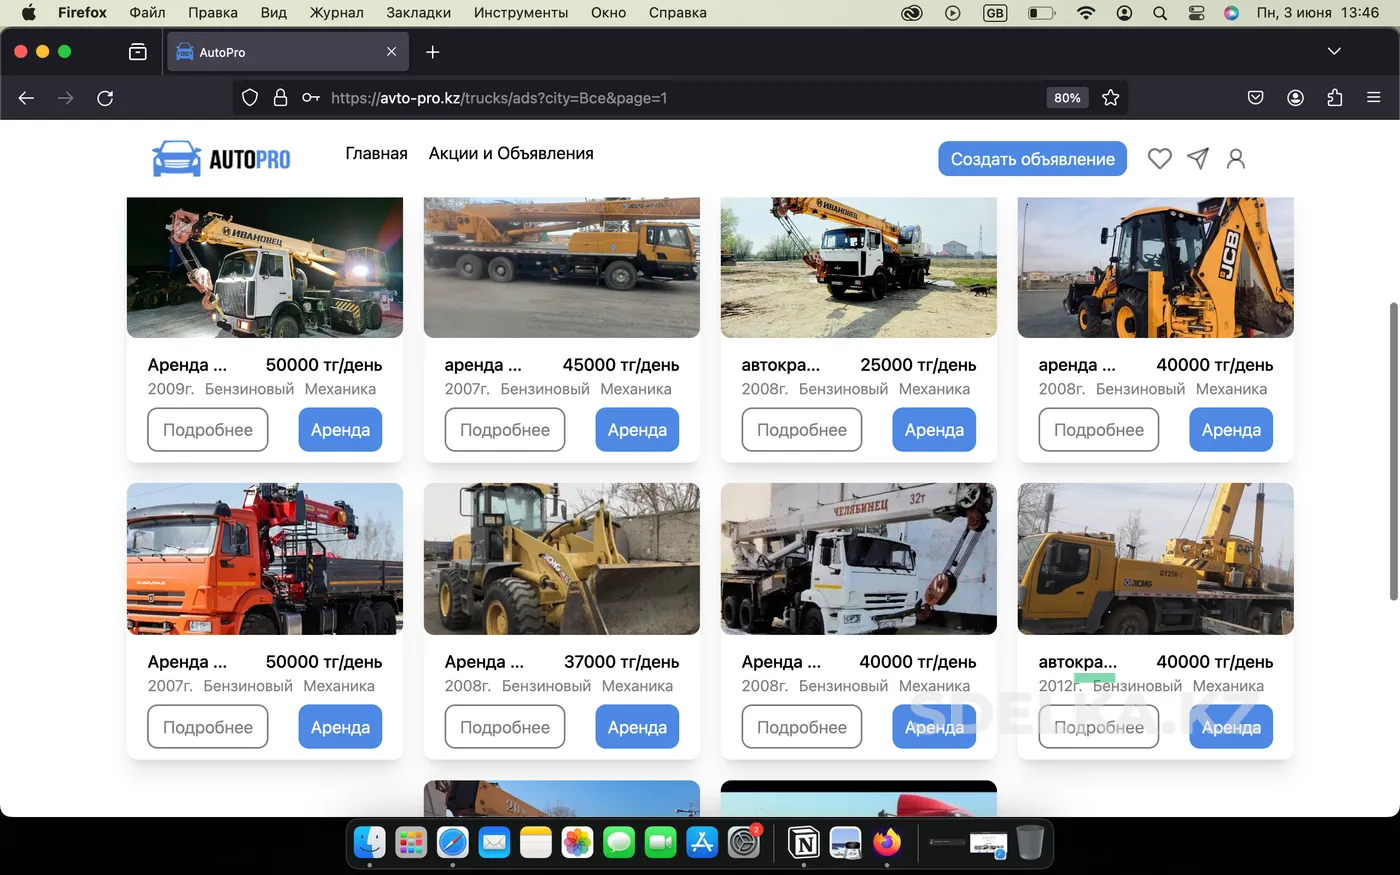Click the AutoPro logo

(221, 158)
